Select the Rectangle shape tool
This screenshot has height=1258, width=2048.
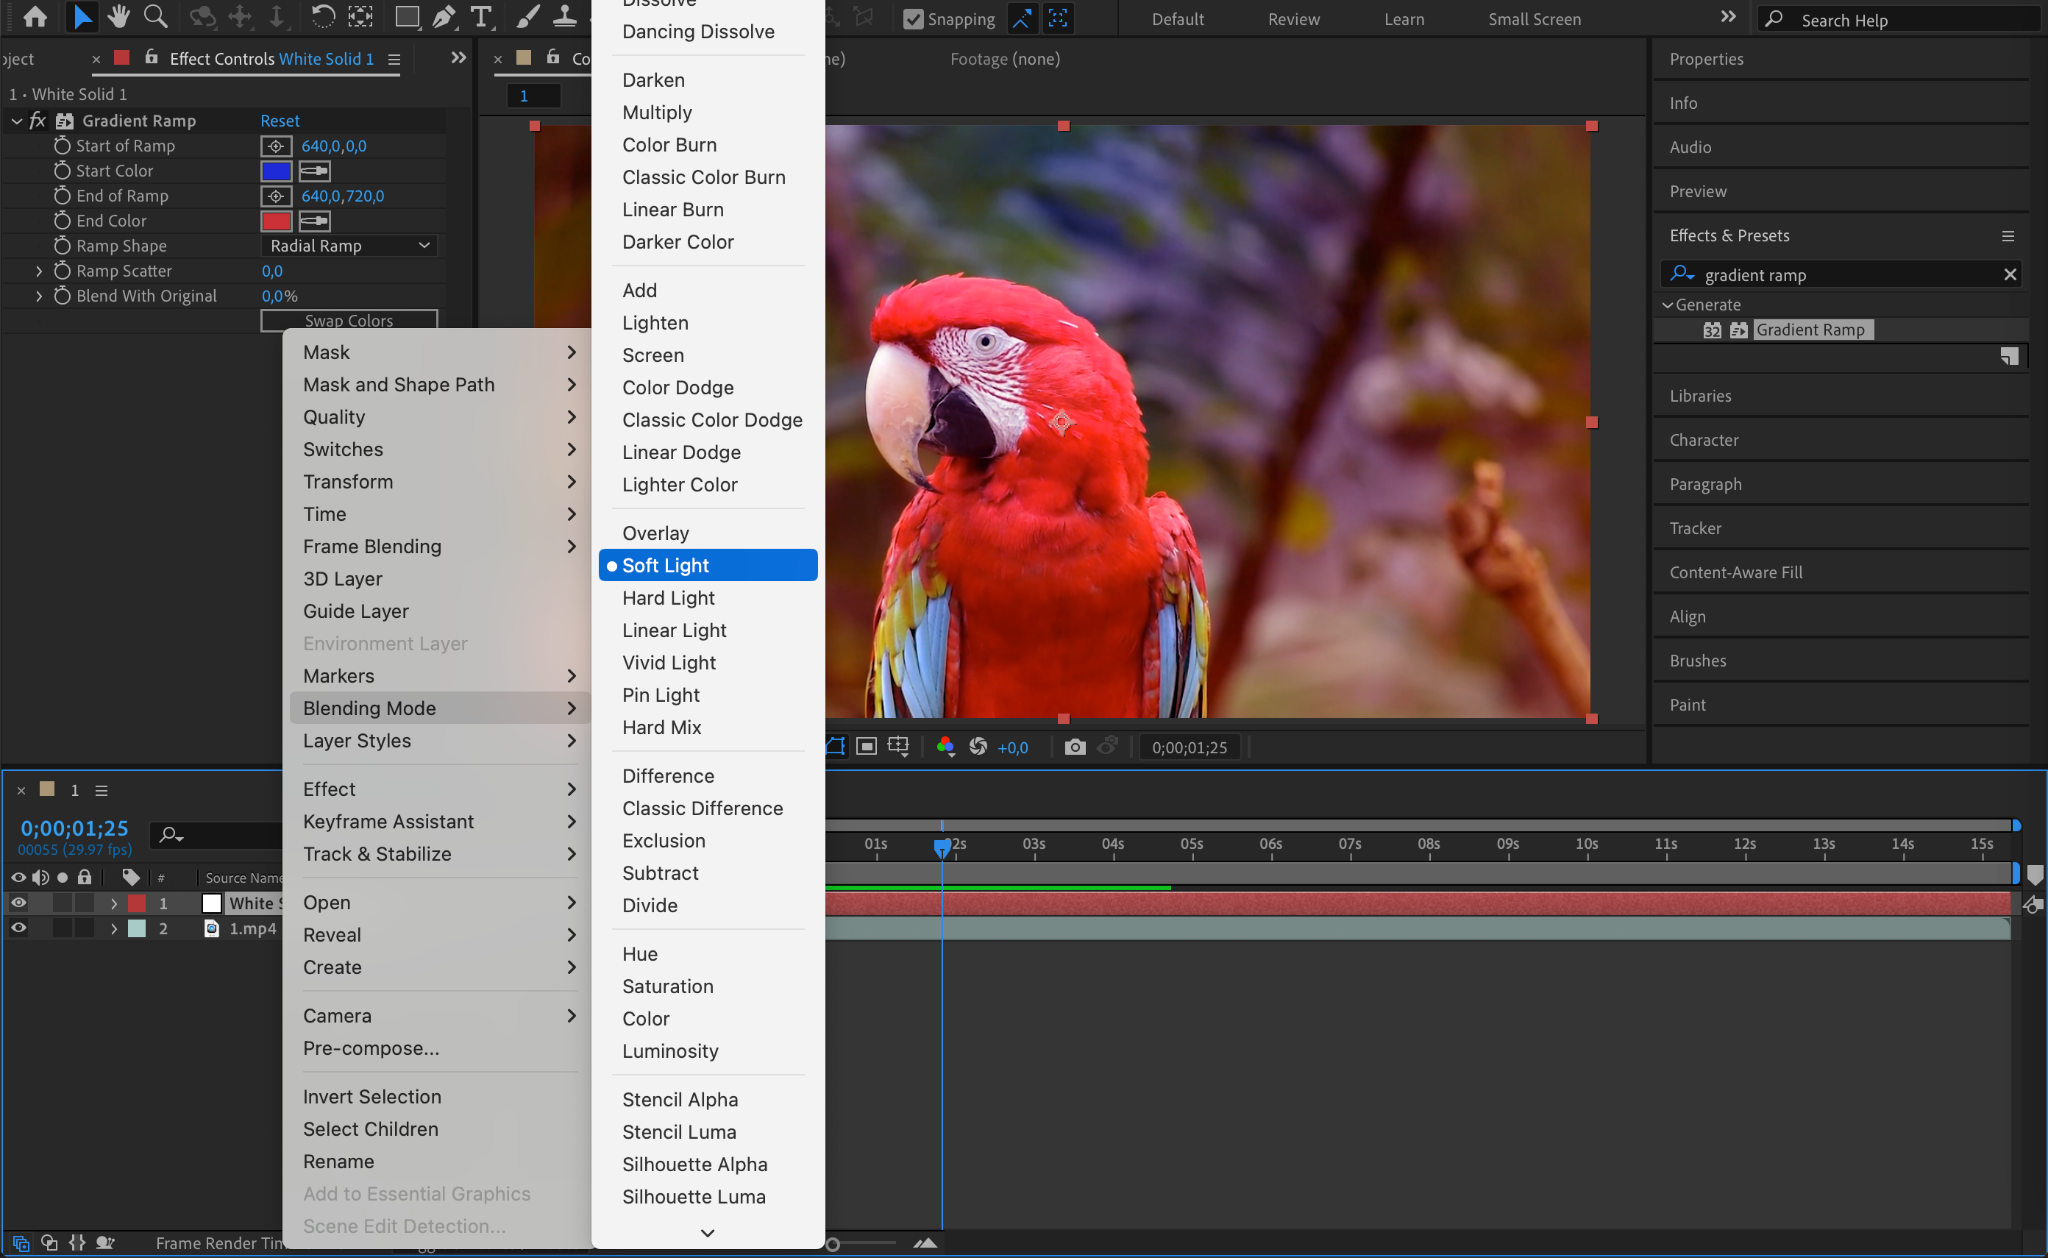[406, 17]
